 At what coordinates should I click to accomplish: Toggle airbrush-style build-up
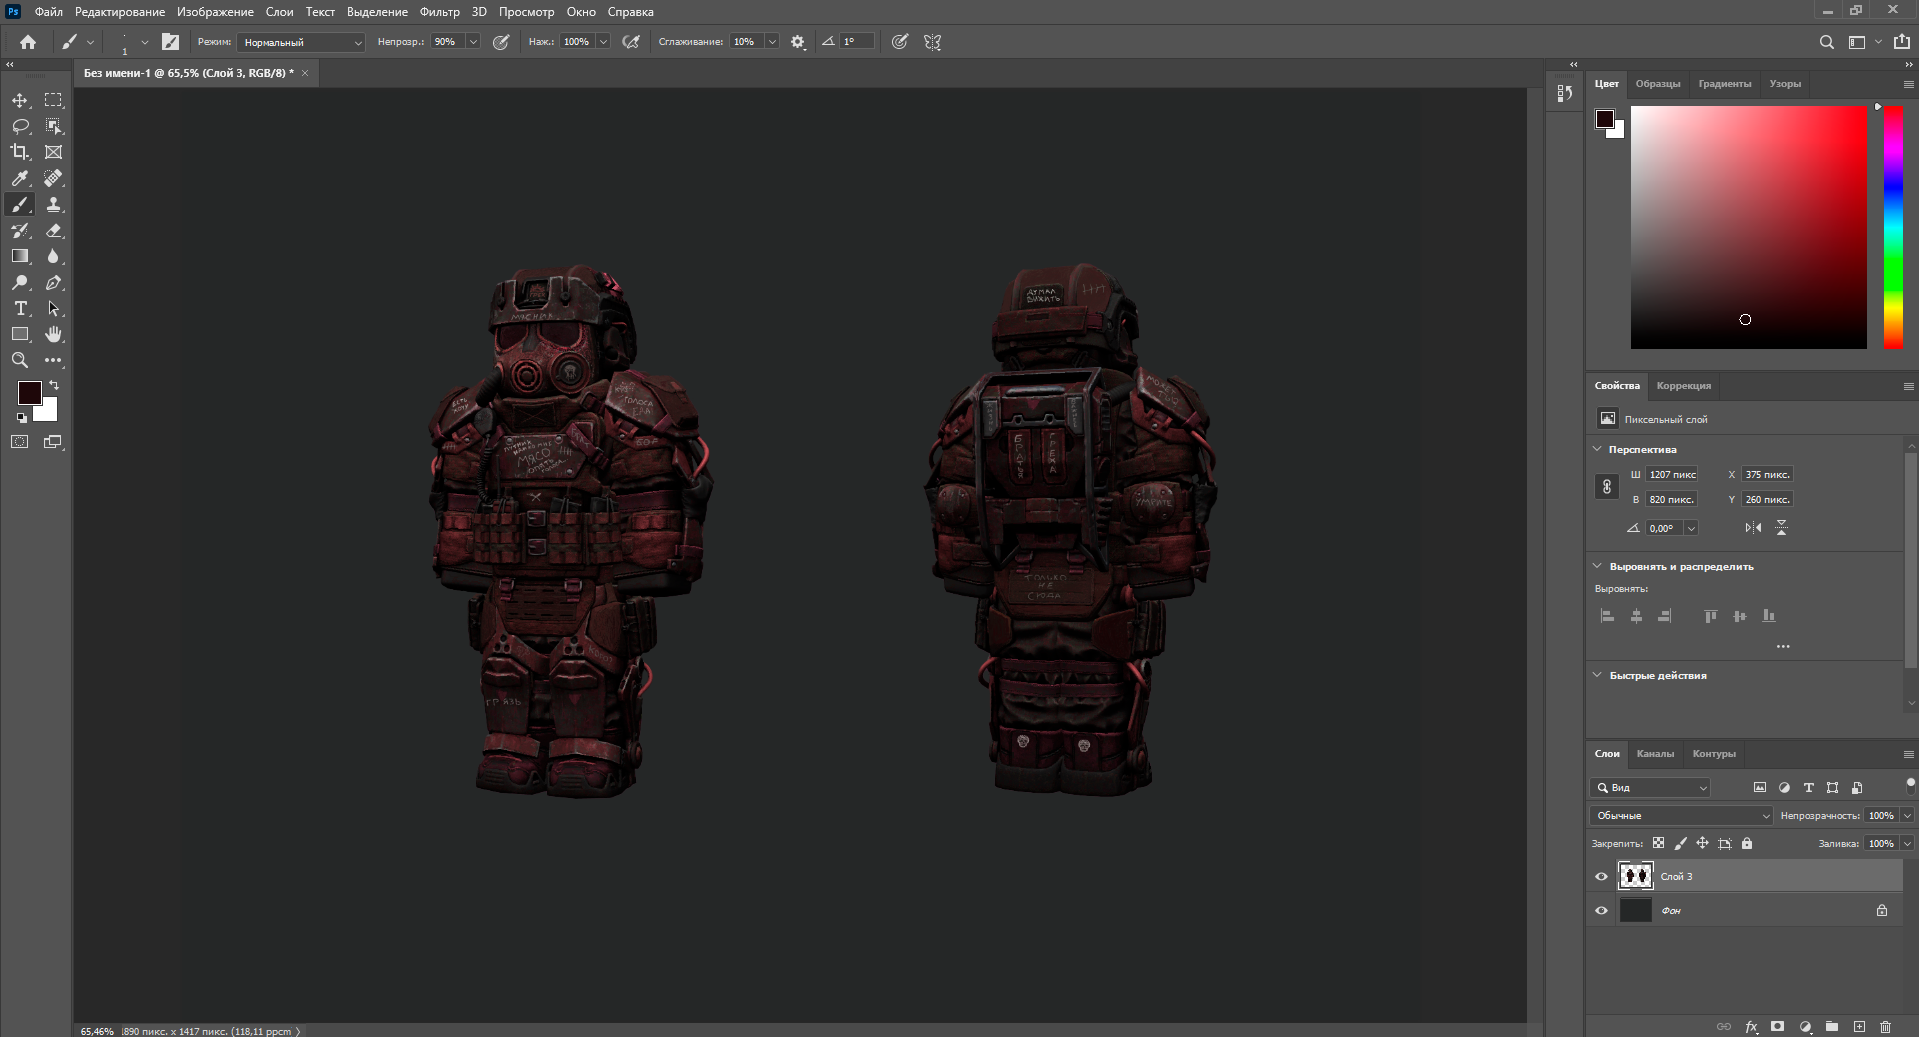point(631,42)
